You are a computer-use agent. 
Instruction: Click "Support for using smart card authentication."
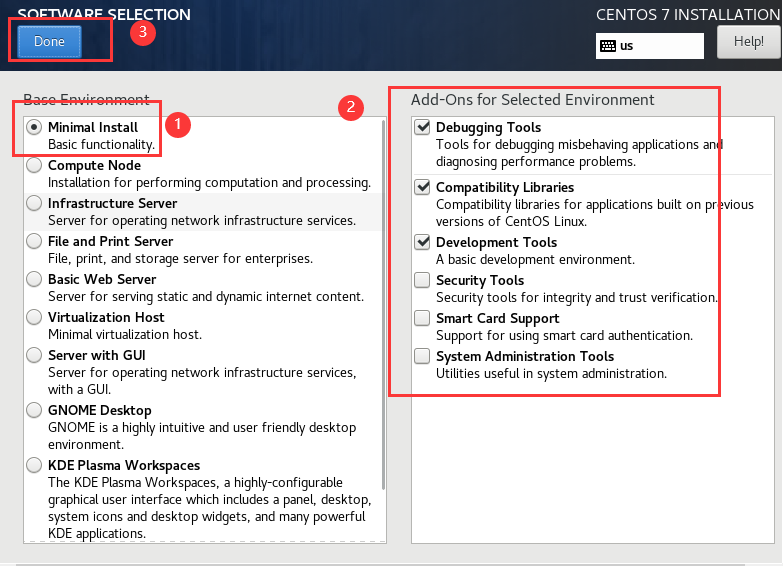[564, 336]
